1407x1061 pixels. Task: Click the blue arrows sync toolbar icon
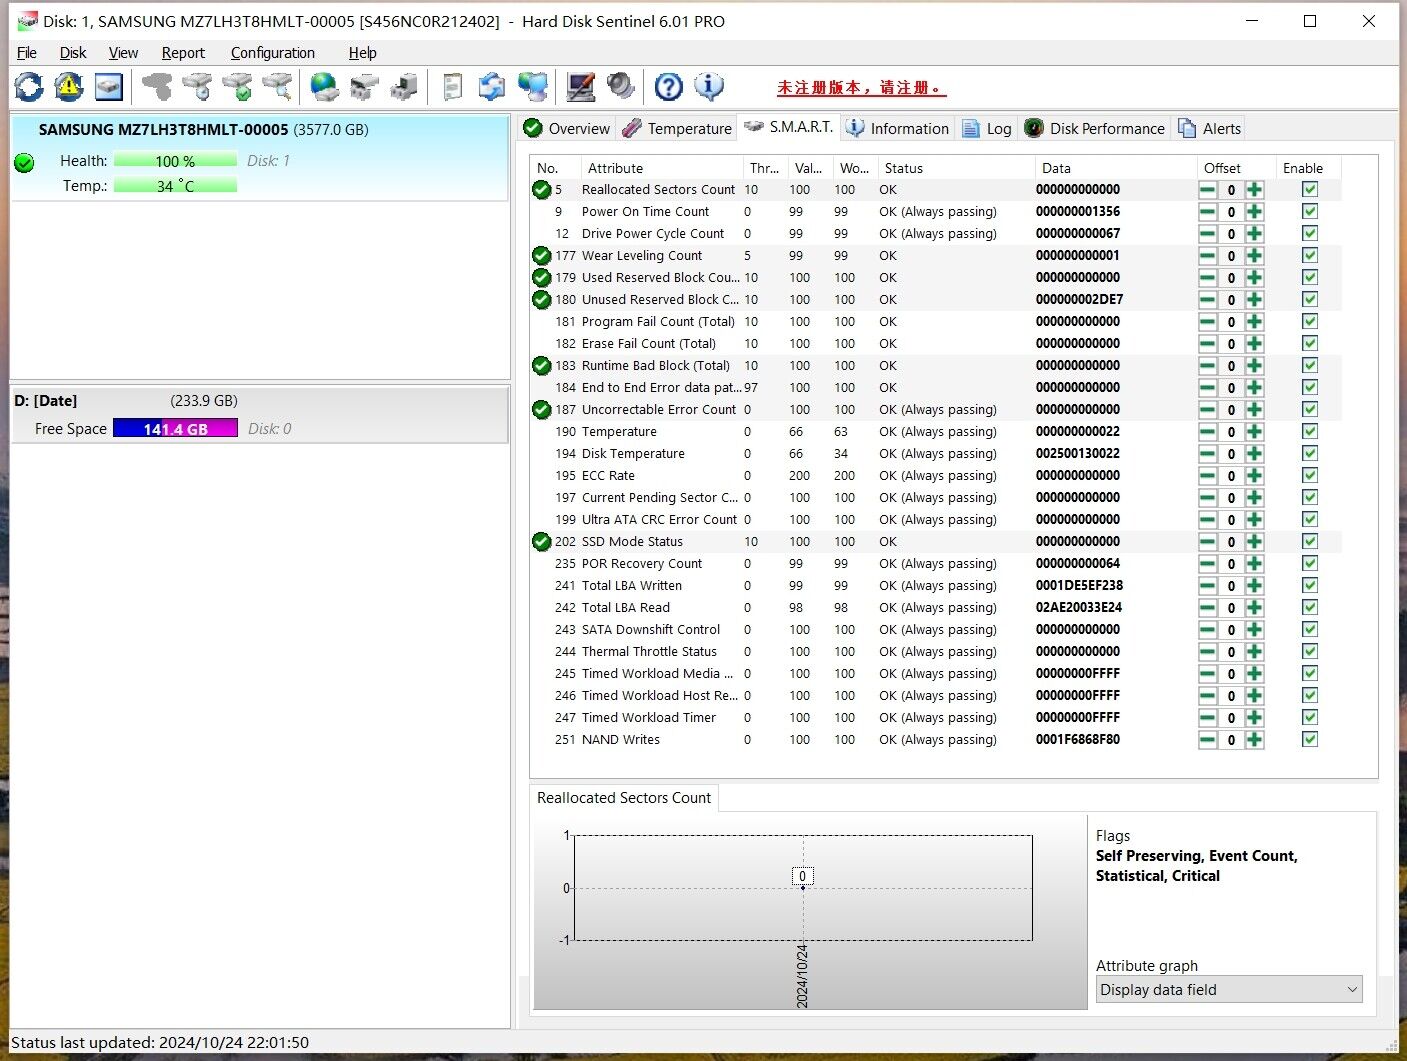click(x=492, y=87)
